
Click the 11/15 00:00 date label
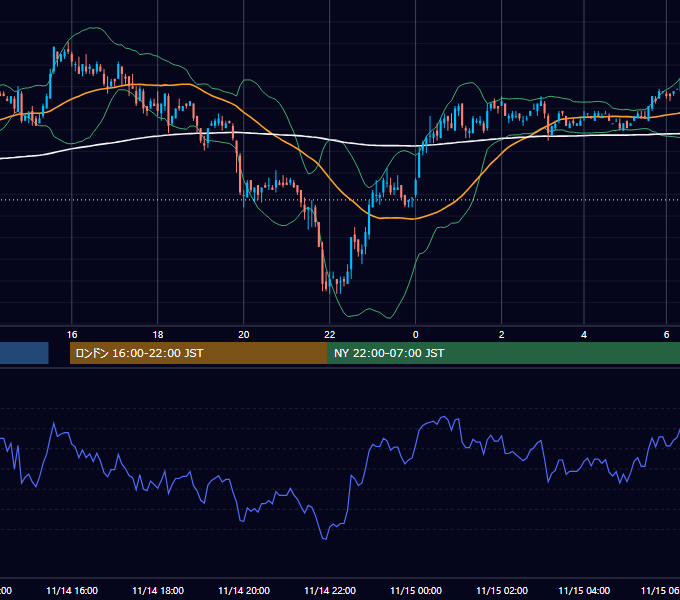click(415, 590)
